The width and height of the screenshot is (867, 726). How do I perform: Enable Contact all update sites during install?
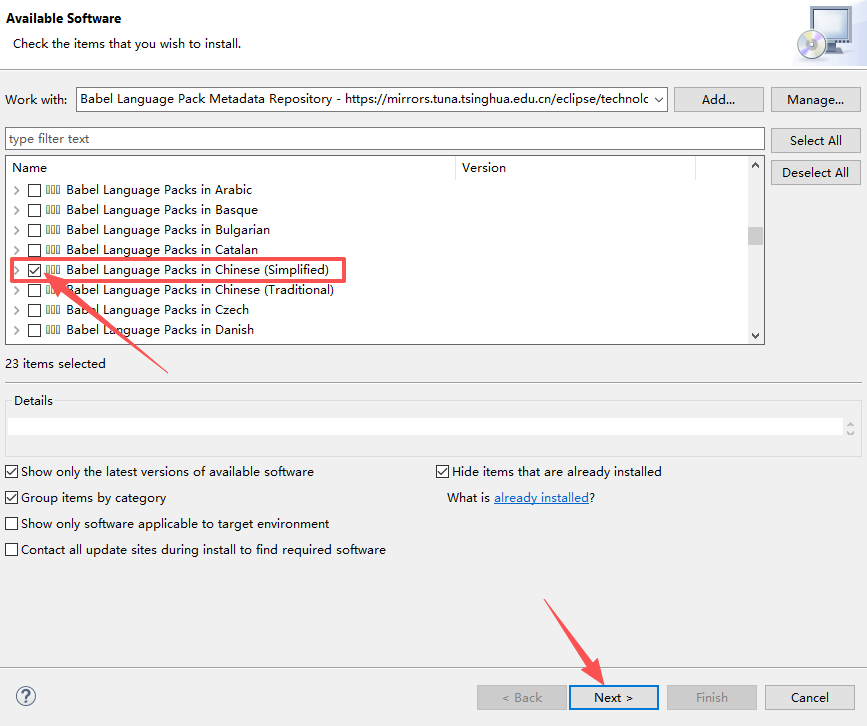click(x=12, y=550)
